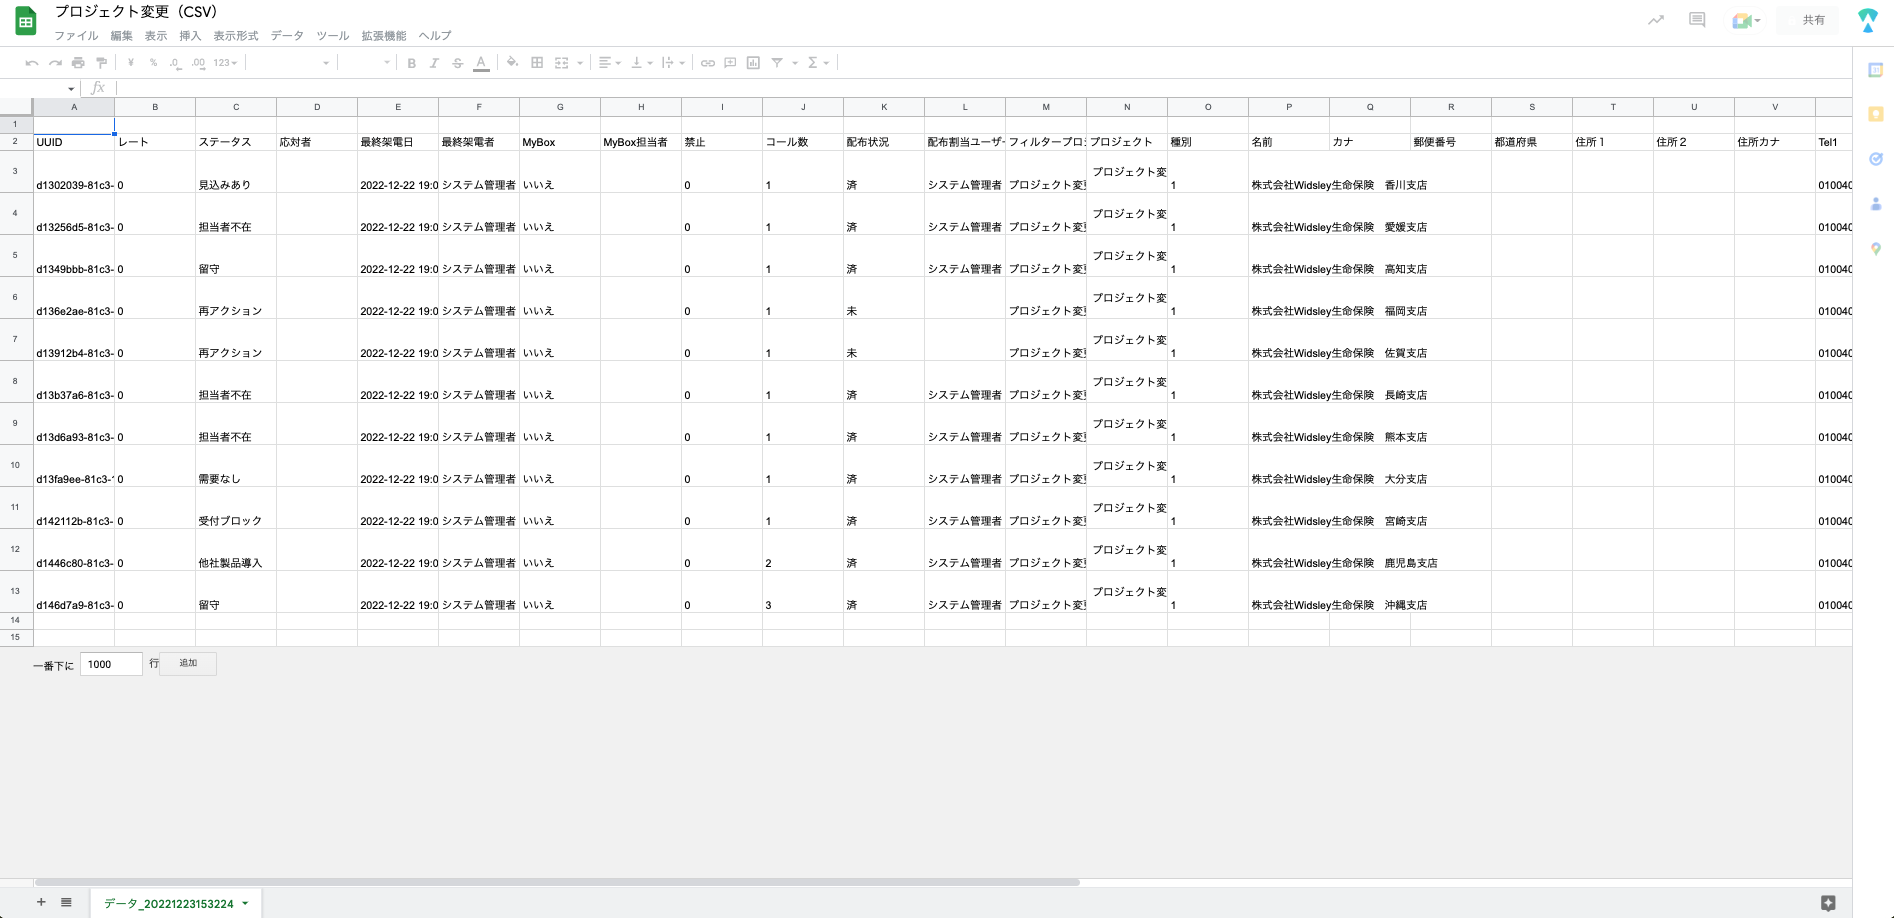
Task: Click the 追加 button to add rows
Action: coord(188,664)
